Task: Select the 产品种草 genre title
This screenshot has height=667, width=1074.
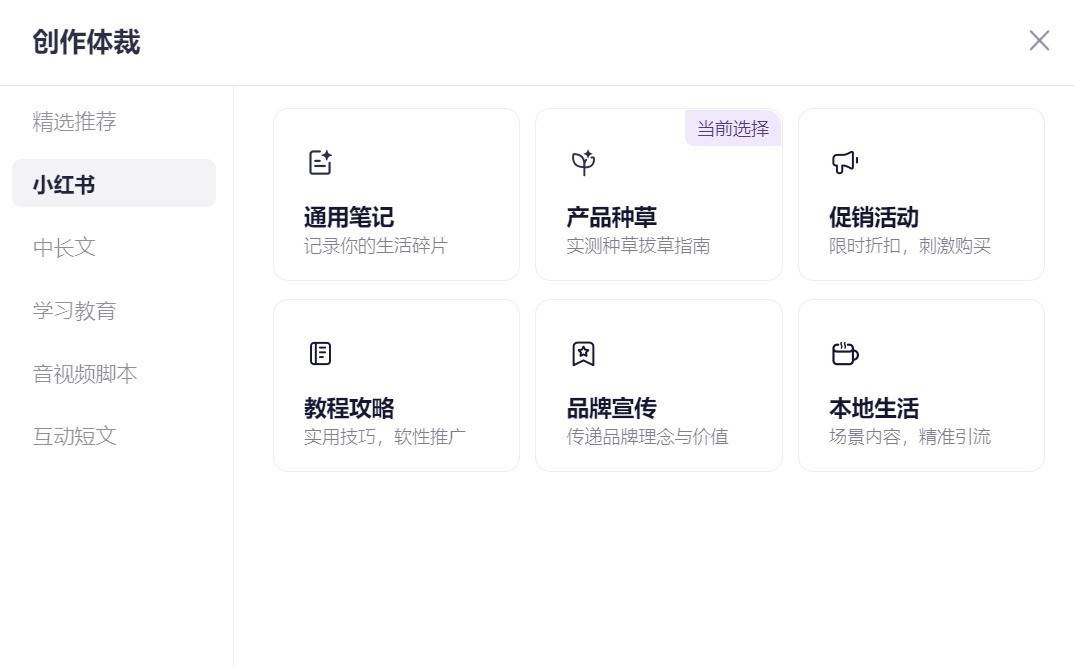Action: click(612, 217)
